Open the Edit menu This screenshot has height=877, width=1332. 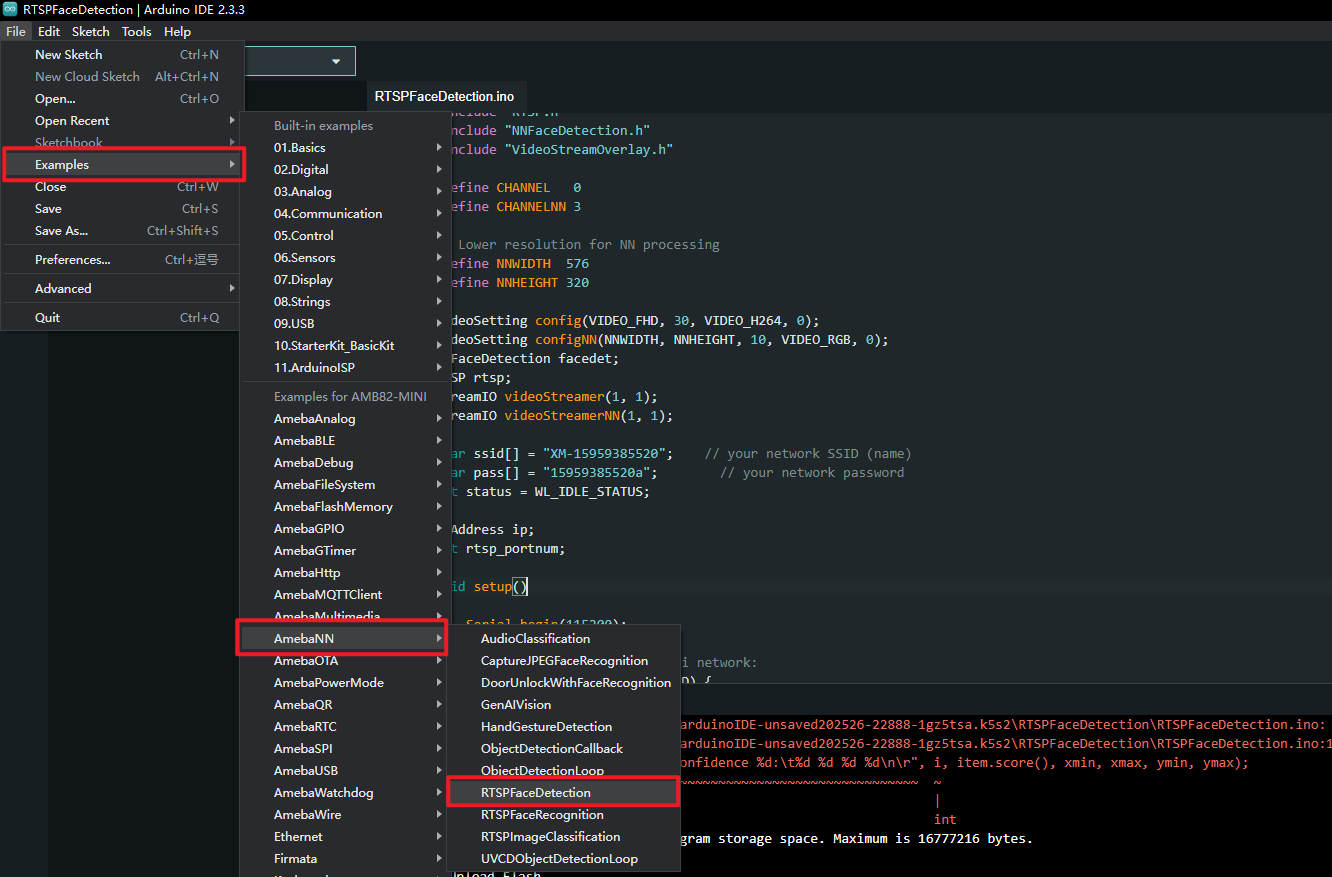(49, 31)
